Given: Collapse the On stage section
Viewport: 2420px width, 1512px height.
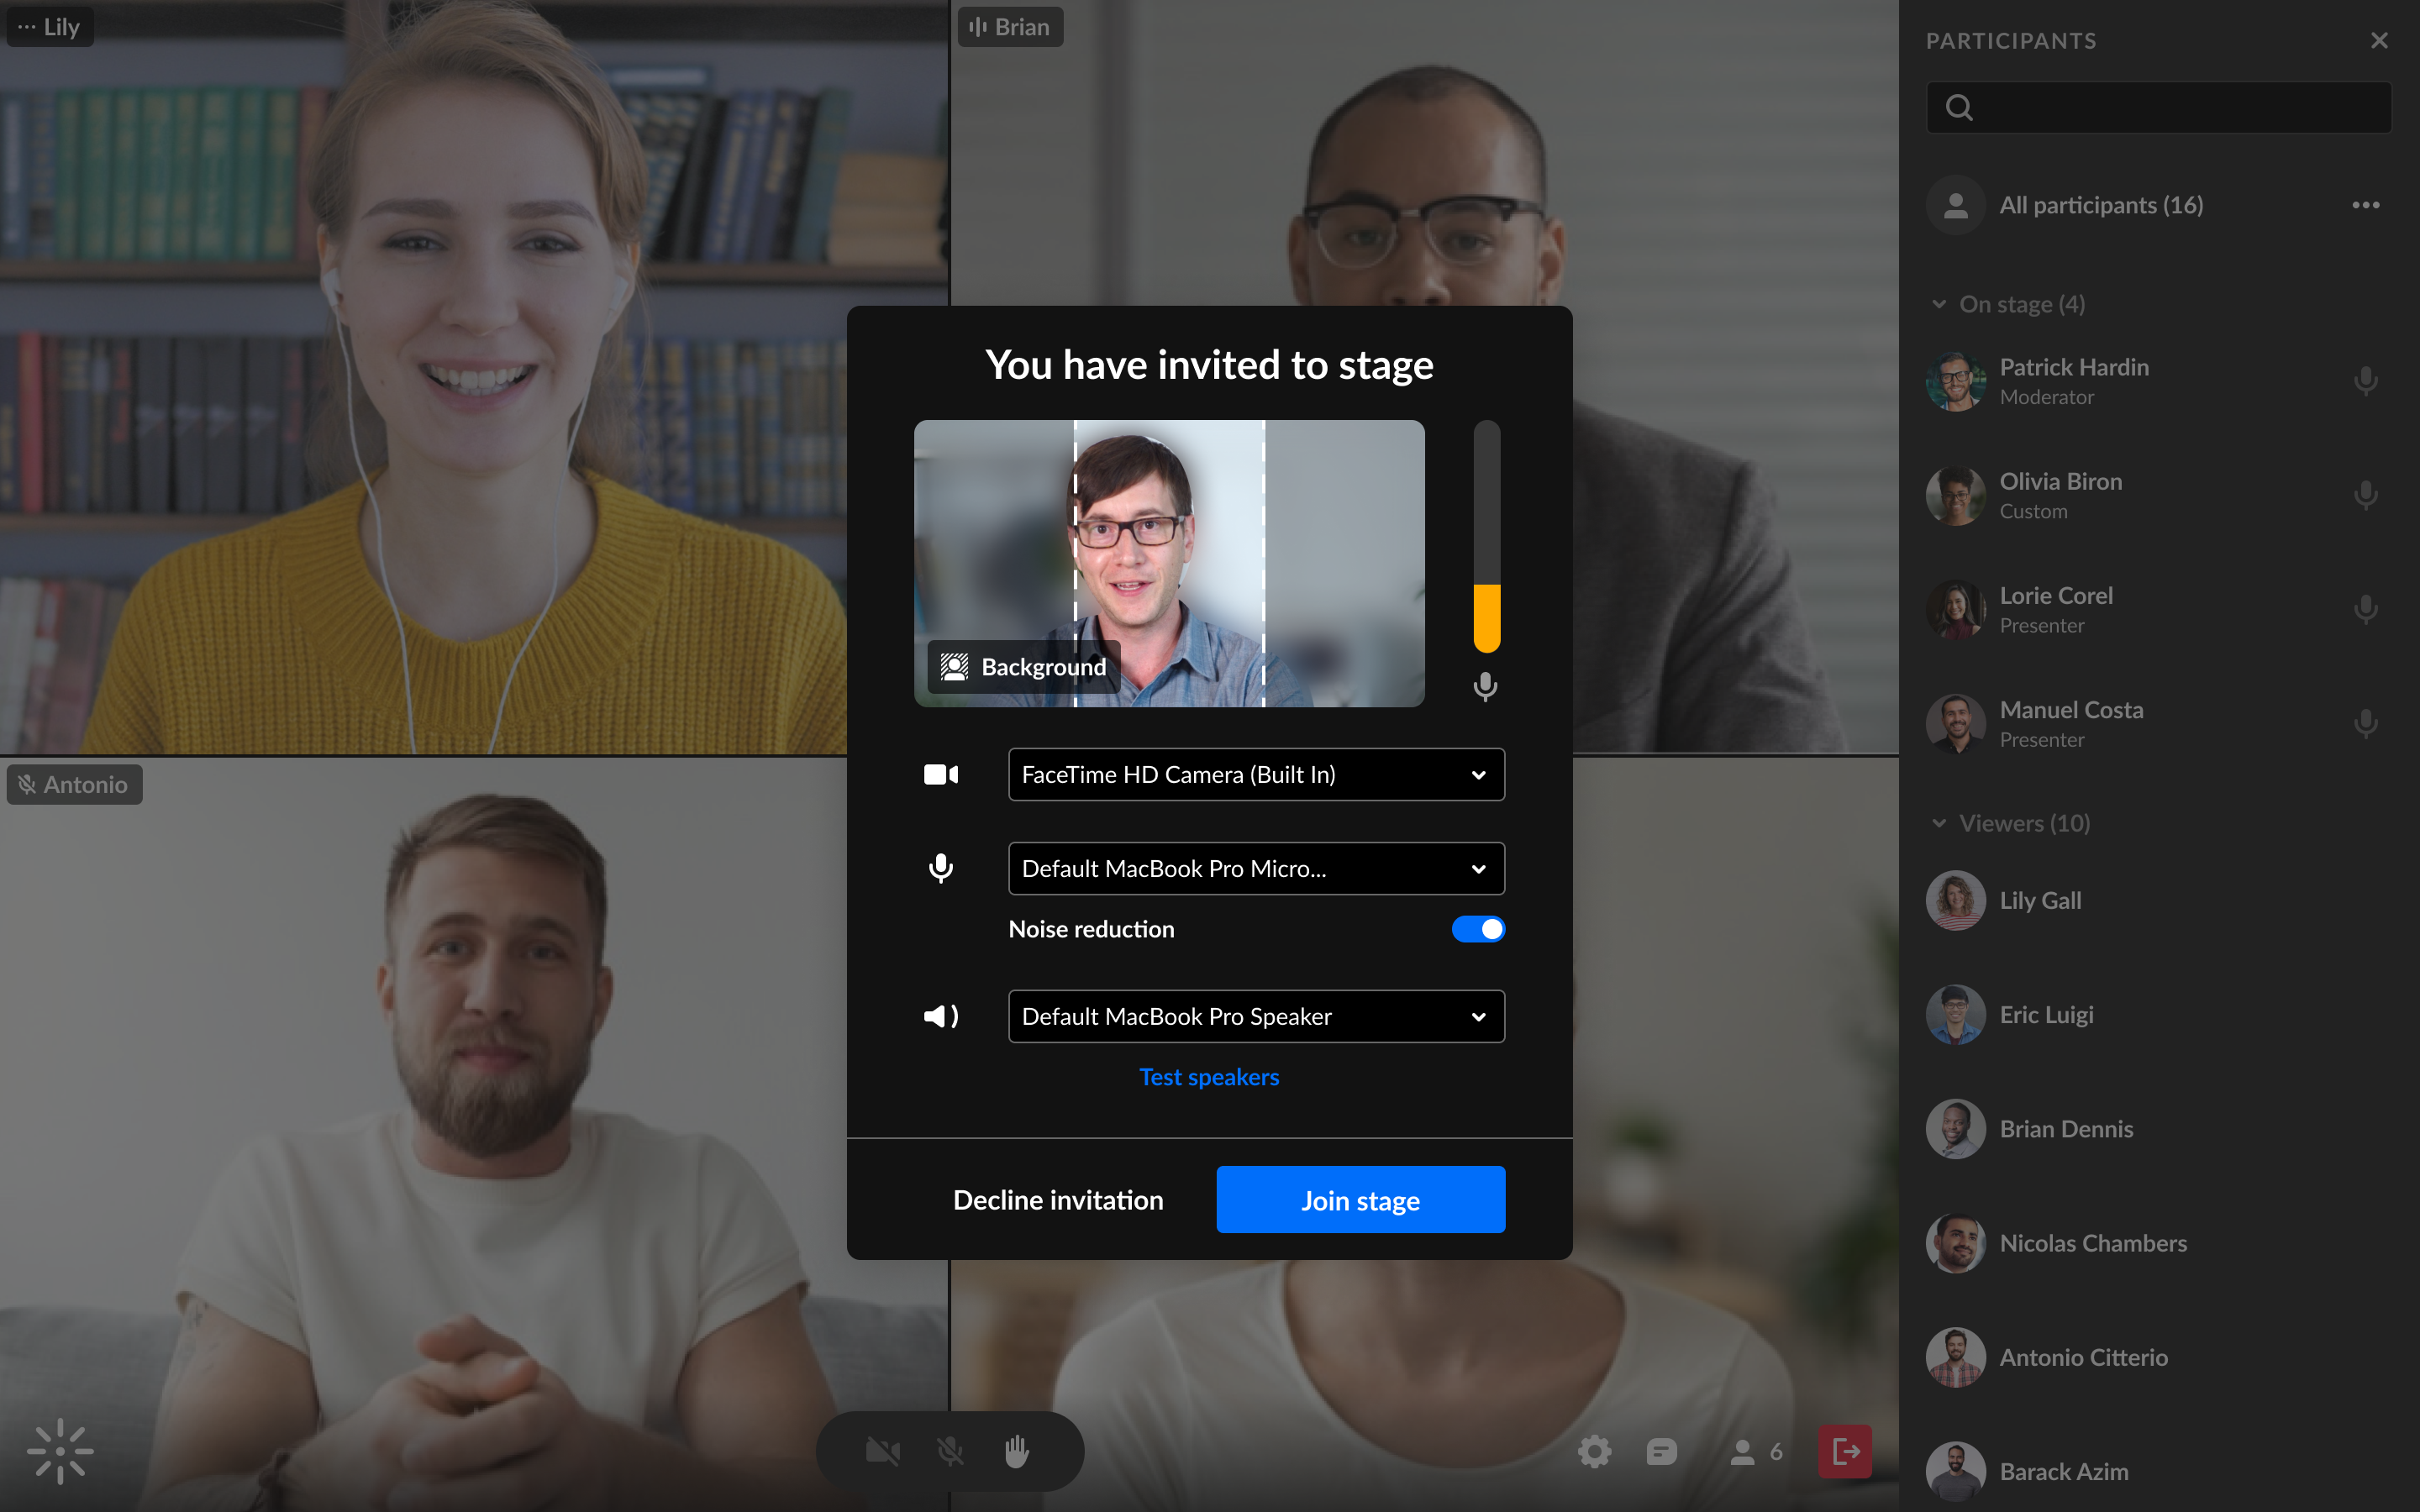Looking at the screenshot, I should (1939, 304).
